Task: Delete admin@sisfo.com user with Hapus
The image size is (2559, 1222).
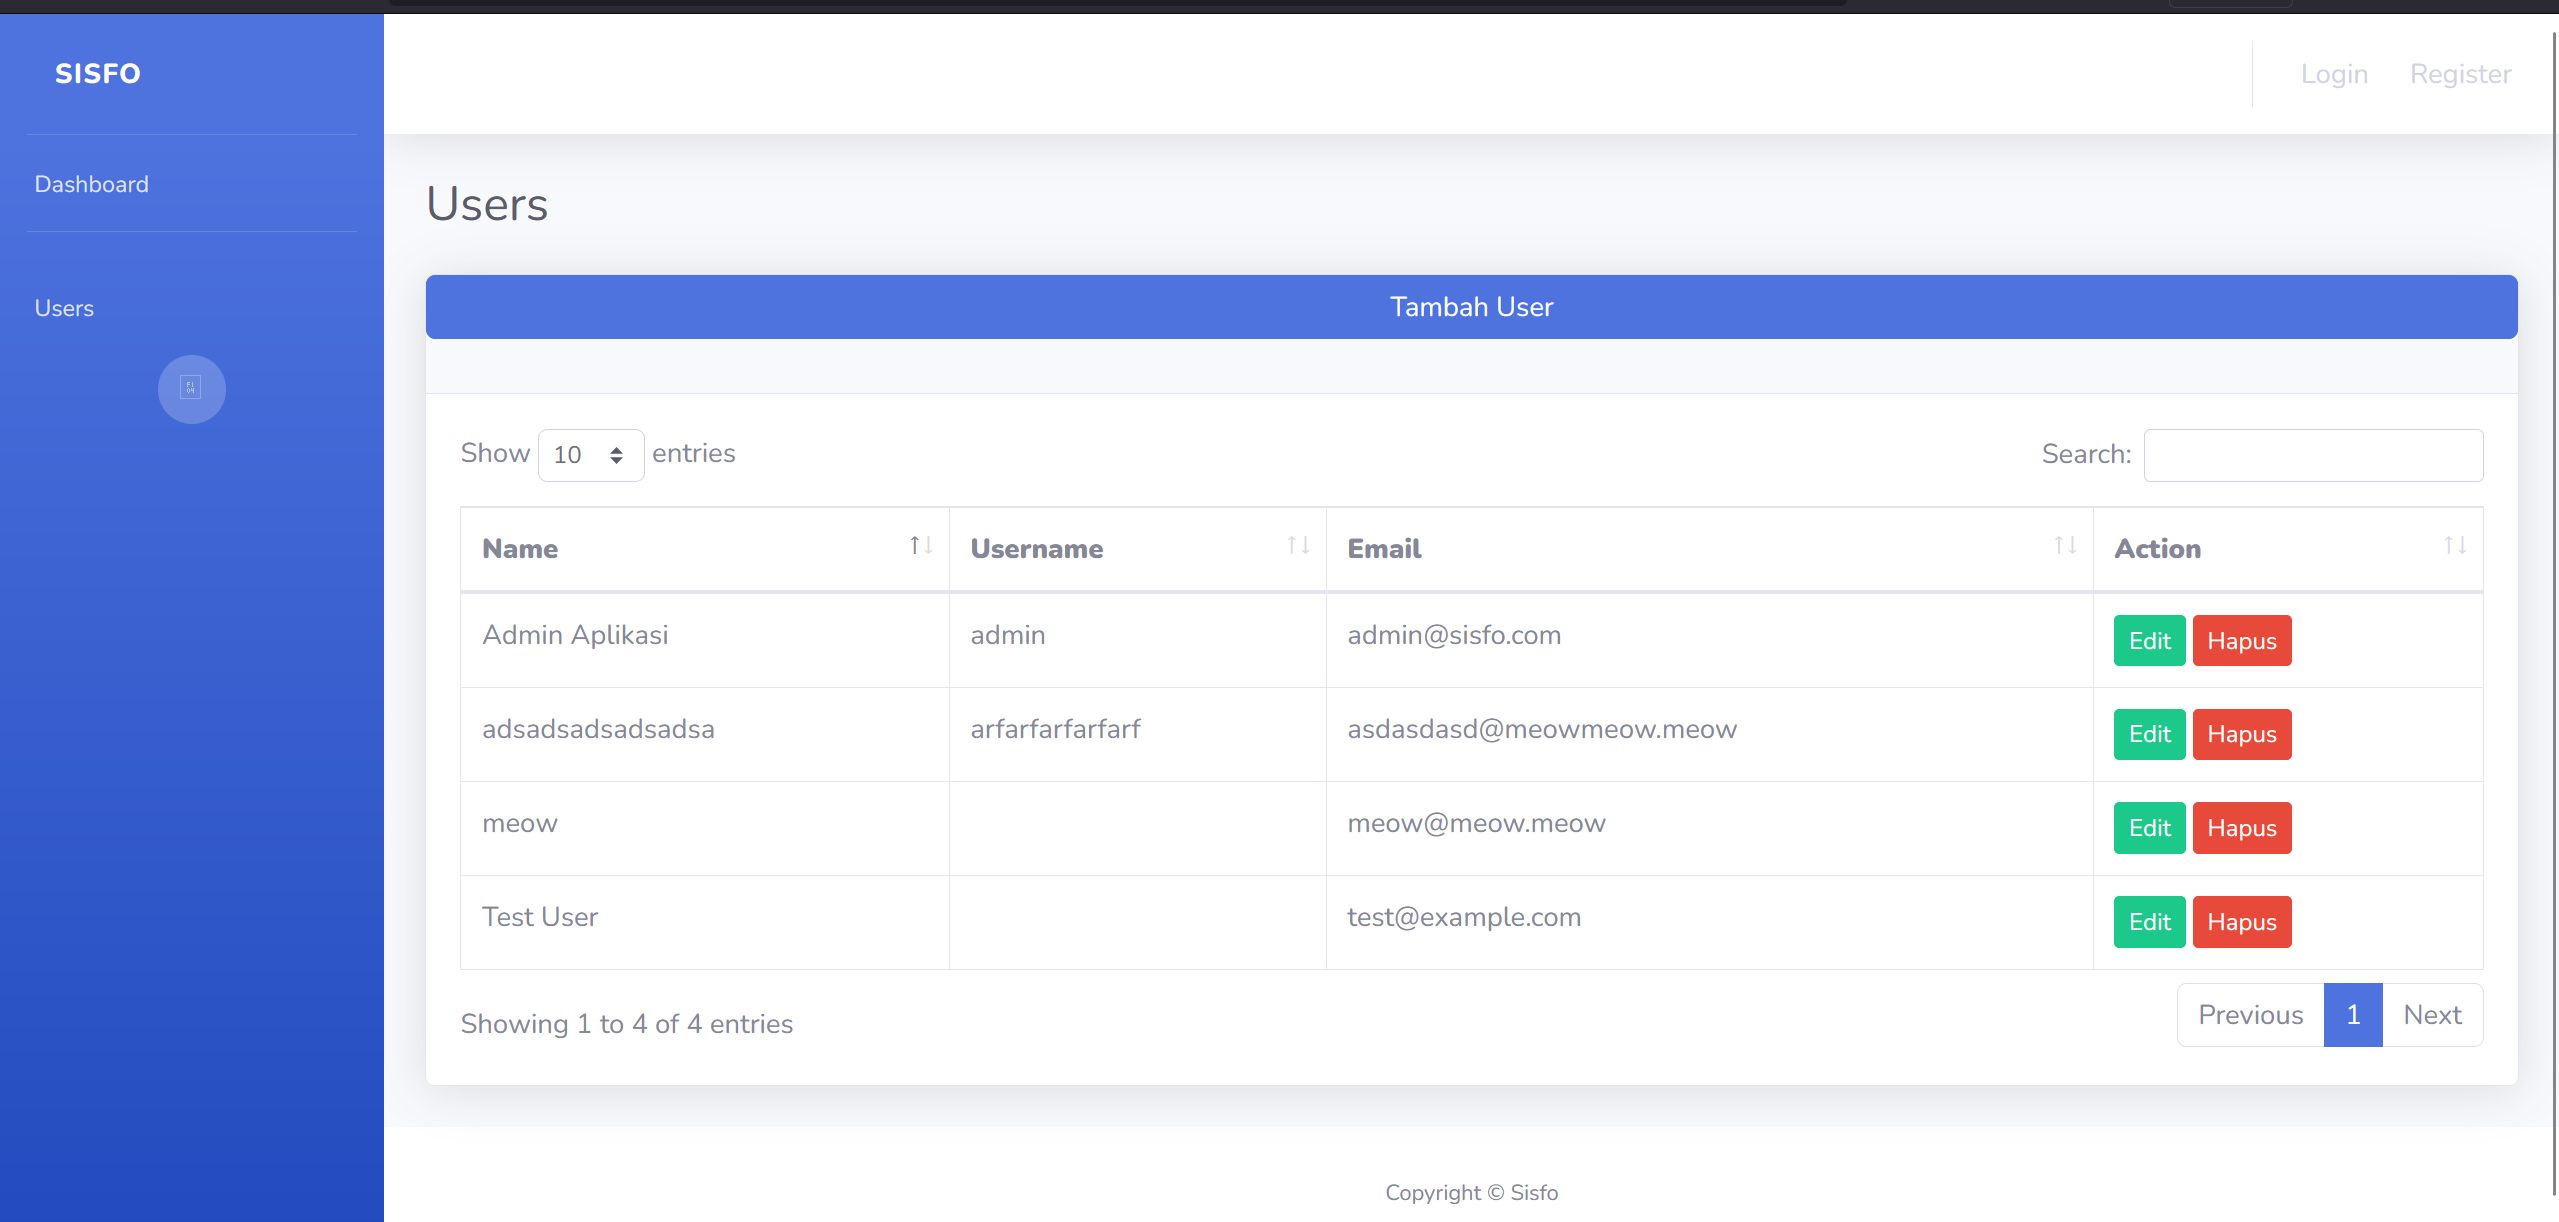Action: coord(2241,641)
